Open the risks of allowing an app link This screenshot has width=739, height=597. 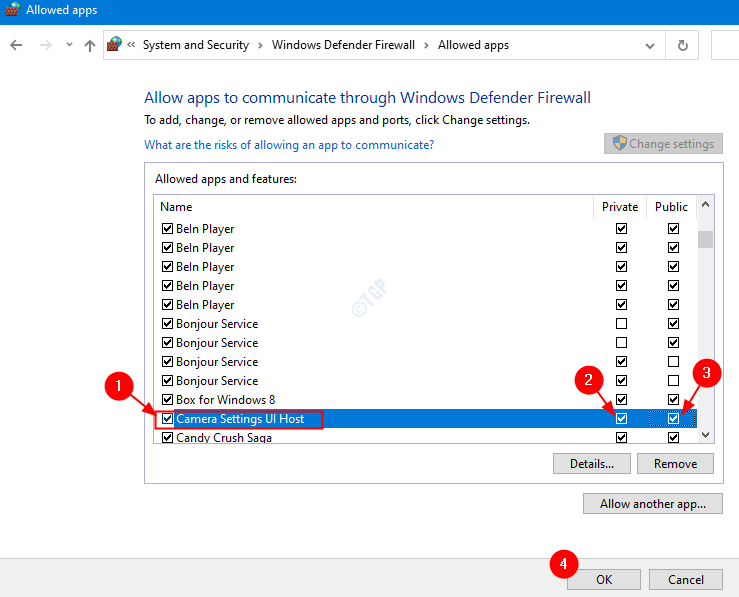click(x=289, y=145)
